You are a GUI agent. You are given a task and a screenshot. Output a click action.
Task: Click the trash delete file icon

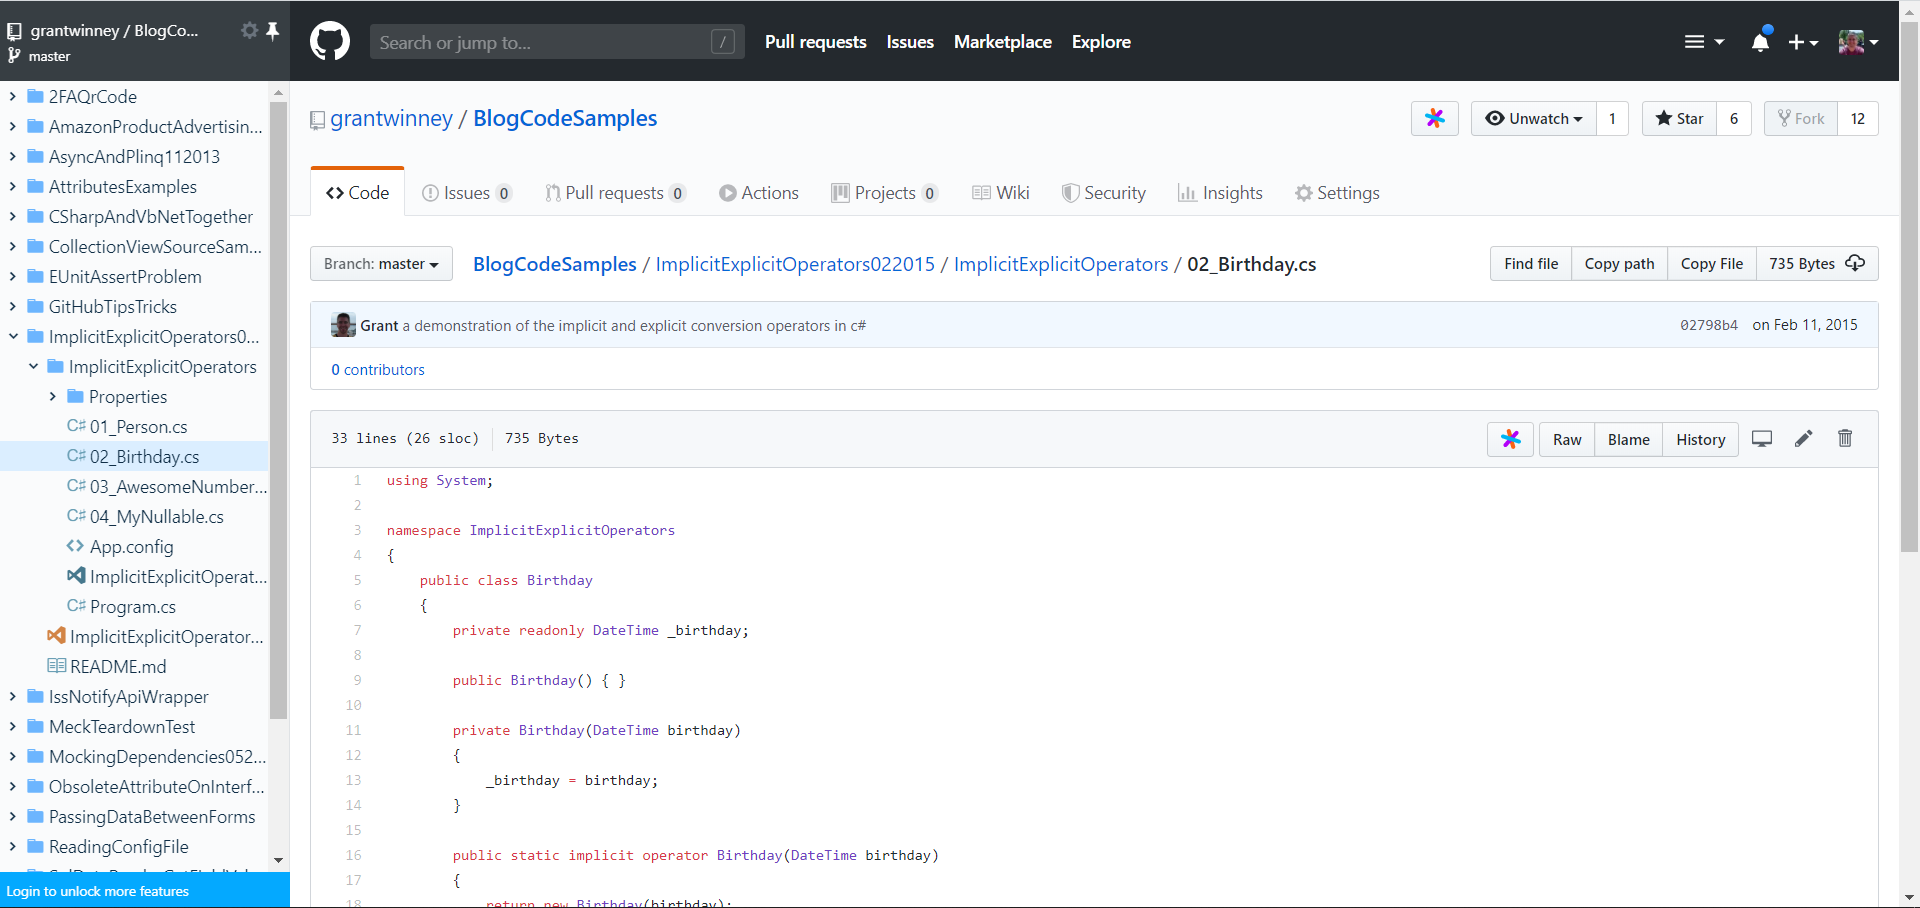(x=1845, y=439)
